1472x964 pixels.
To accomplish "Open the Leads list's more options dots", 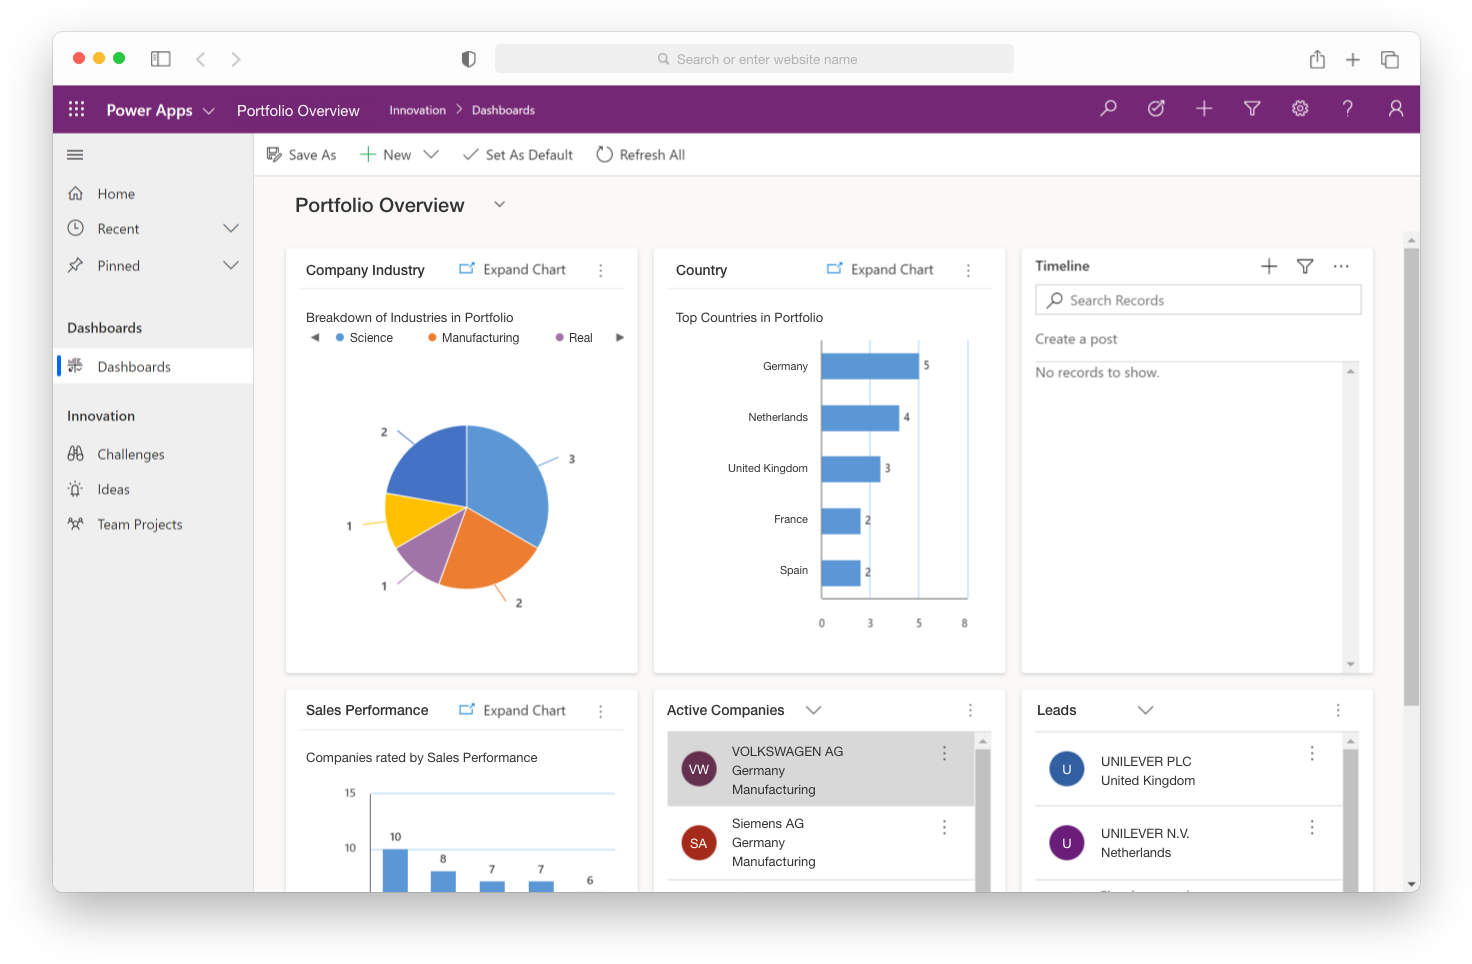I will [1338, 710].
